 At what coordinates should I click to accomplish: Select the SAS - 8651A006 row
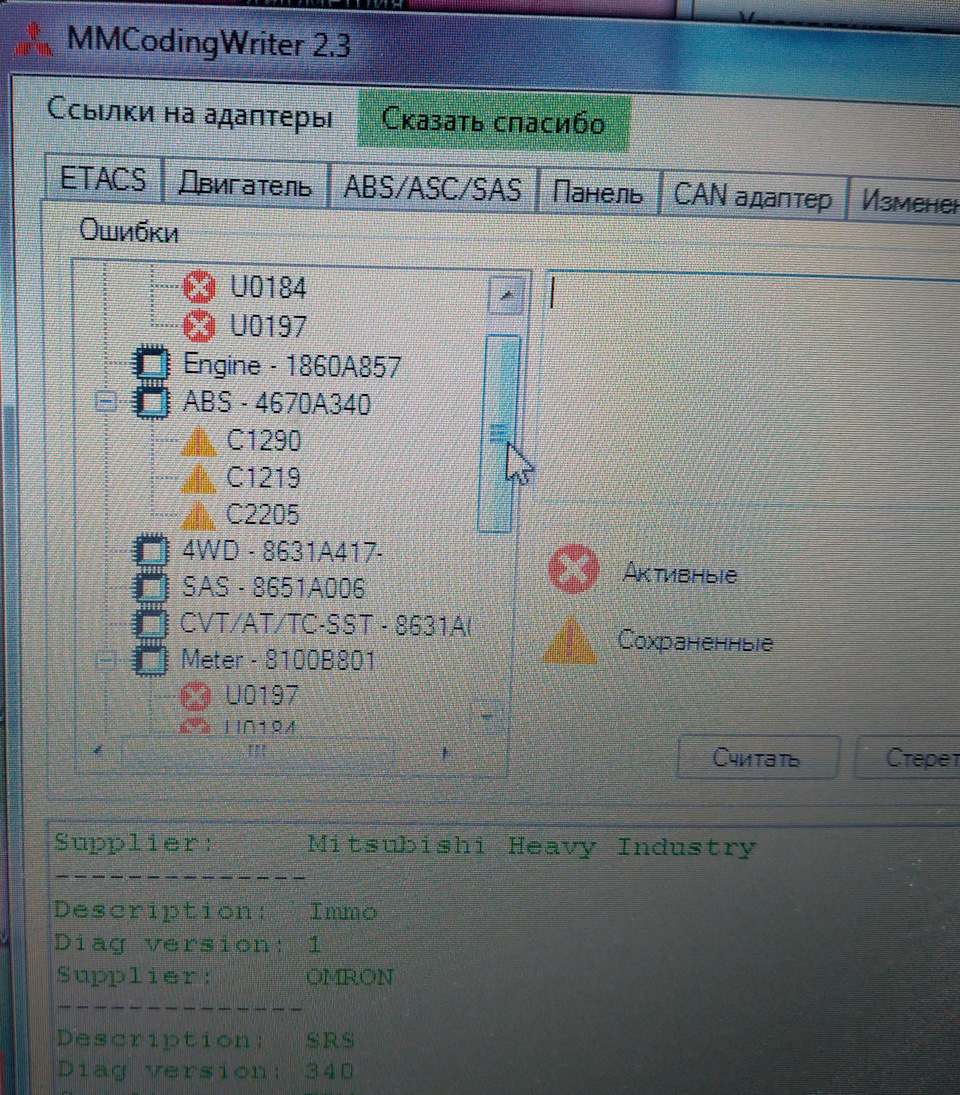point(273,587)
